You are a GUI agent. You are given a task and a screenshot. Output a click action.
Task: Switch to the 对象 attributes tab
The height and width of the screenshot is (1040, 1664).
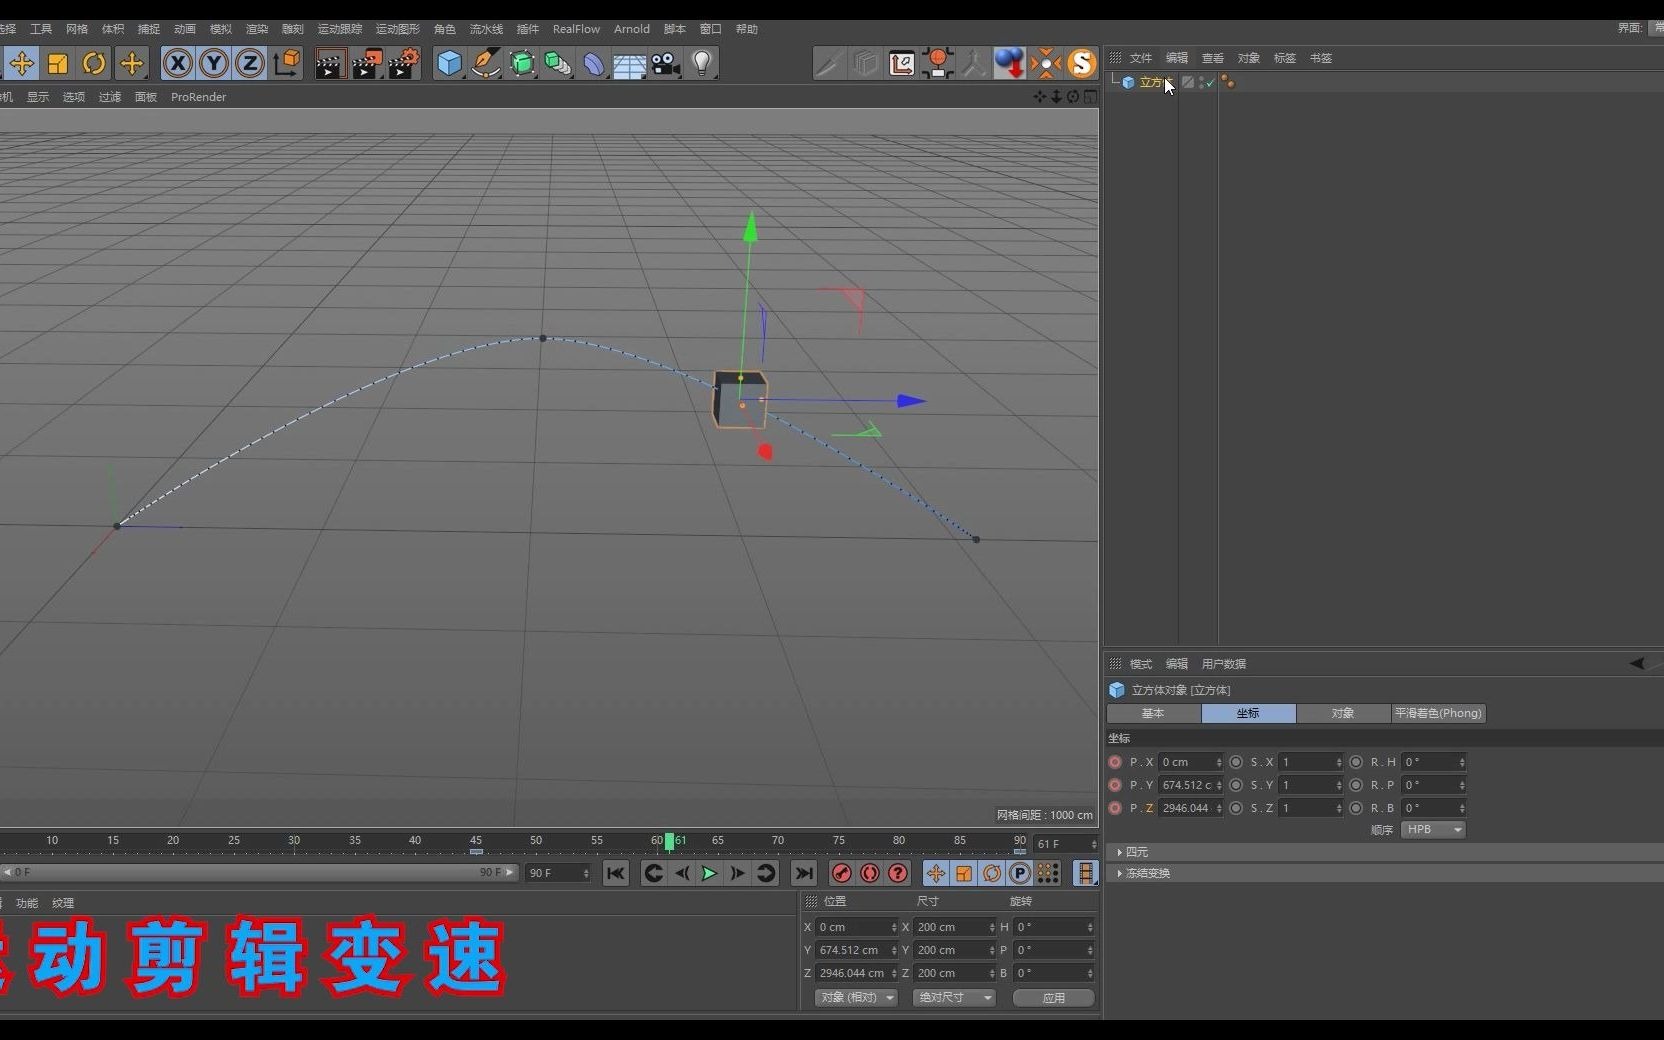(1343, 713)
